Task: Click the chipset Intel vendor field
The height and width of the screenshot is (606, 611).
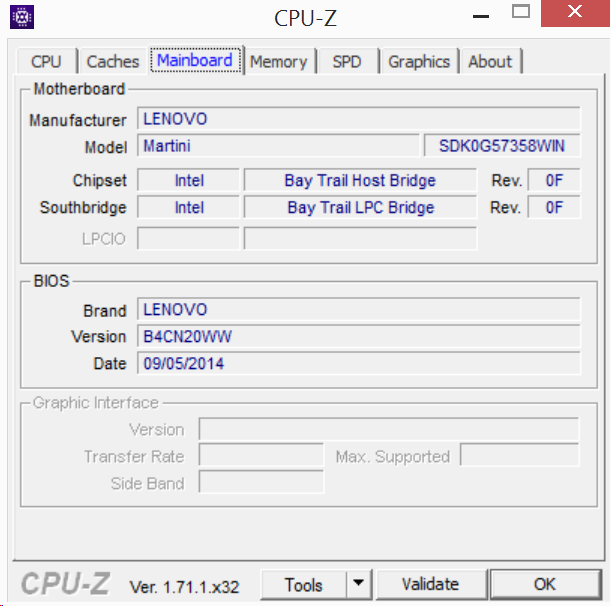Action: click(189, 180)
